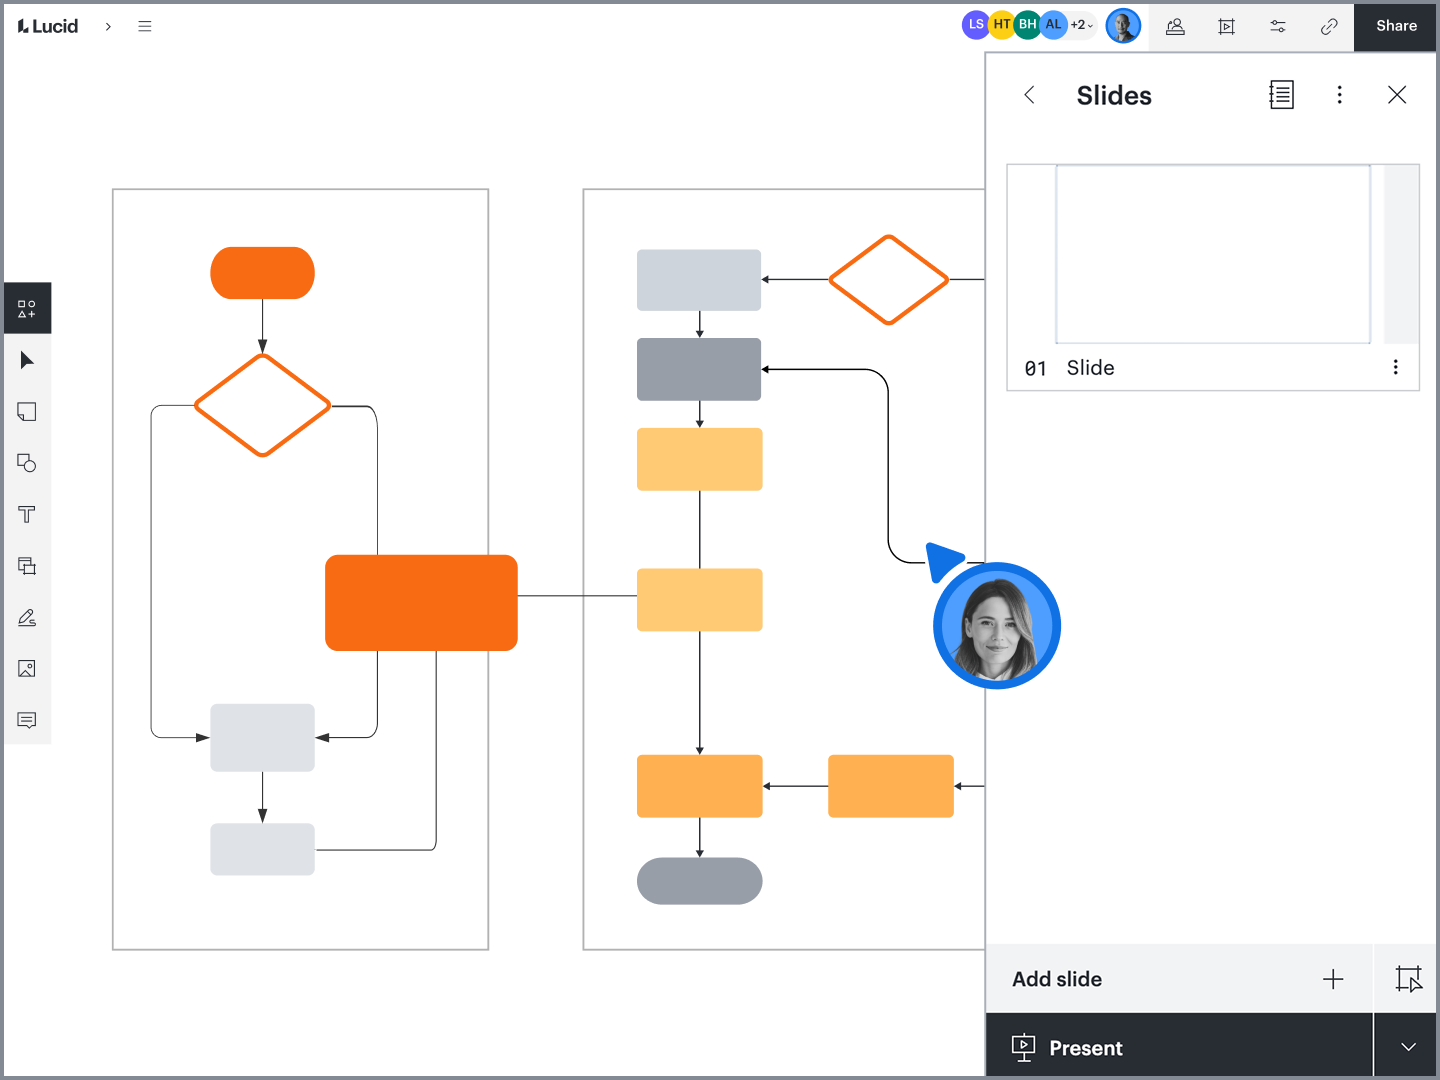Click the Share button
This screenshot has height=1080, width=1440.
[x=1396, y=26]
